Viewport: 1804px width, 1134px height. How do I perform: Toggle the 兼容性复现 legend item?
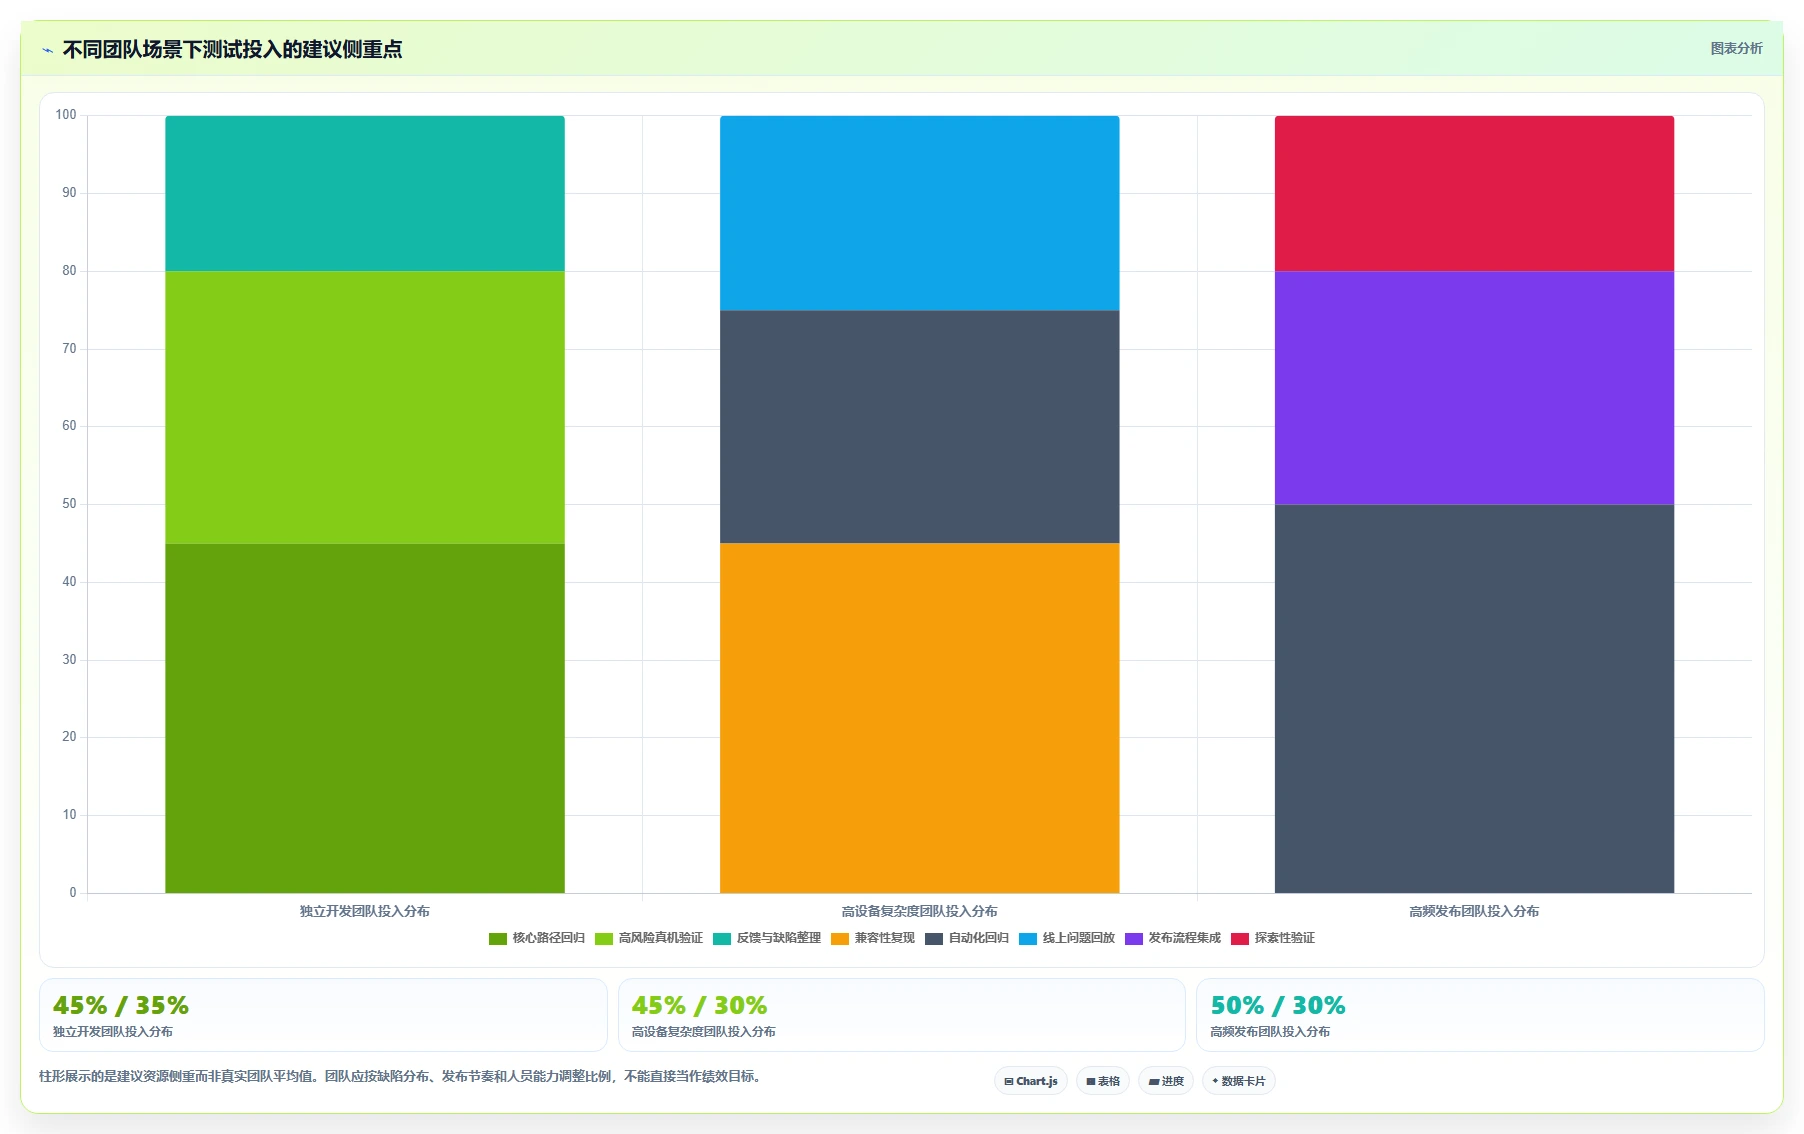[x=873, y=938]
